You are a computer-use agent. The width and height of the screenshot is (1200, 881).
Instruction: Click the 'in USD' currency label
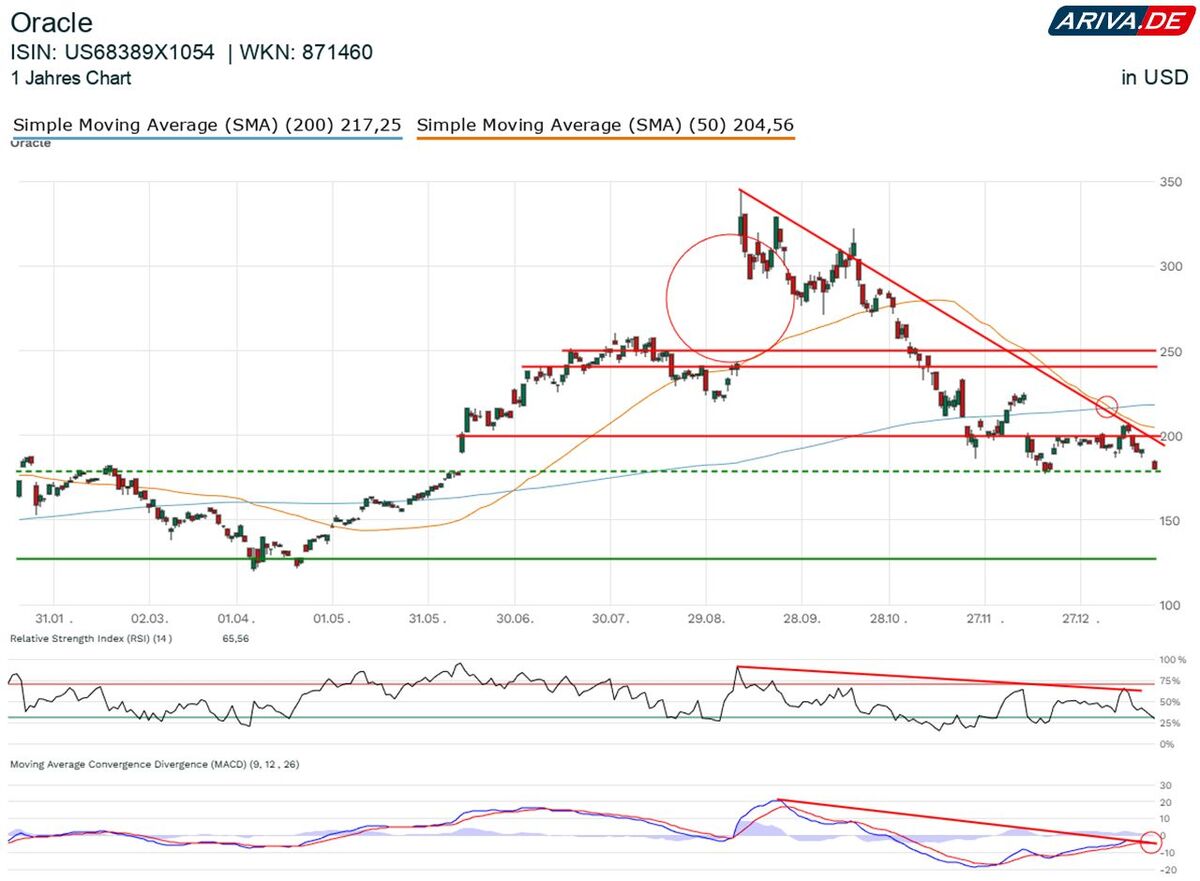(1155, 78)
